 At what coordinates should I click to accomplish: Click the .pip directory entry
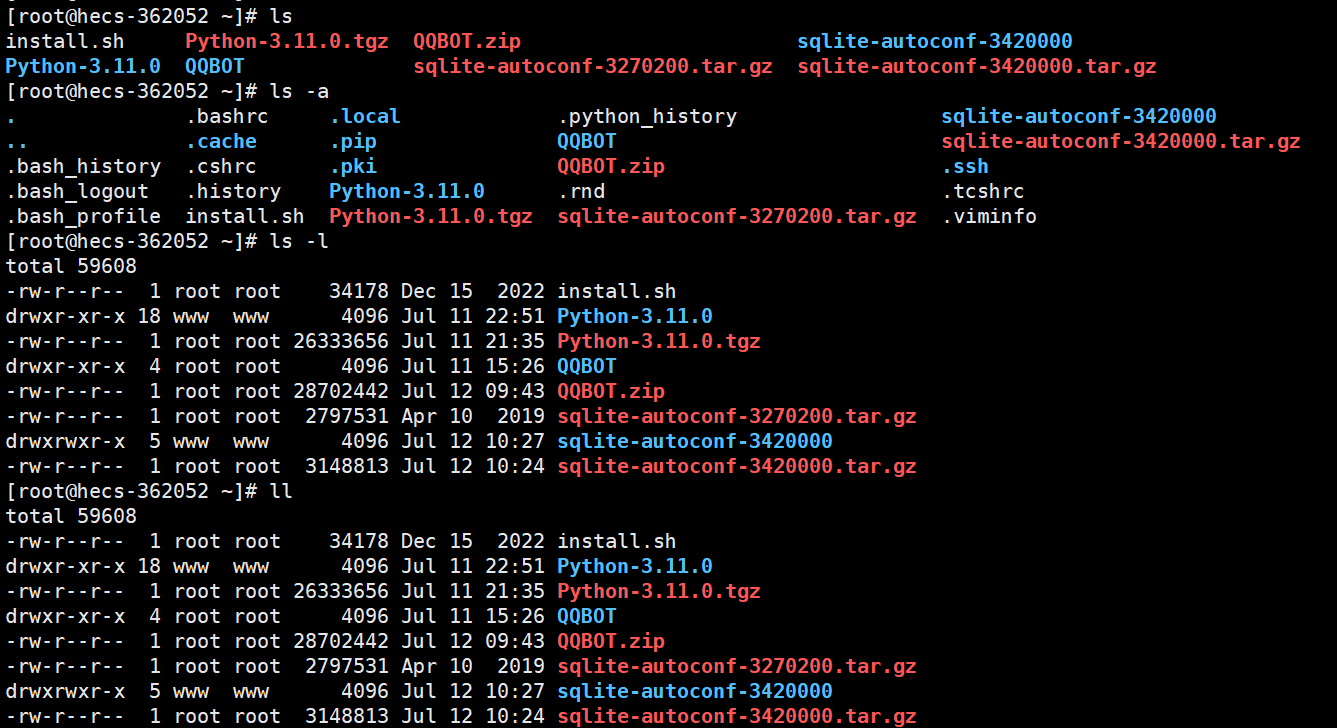point(353,141)
